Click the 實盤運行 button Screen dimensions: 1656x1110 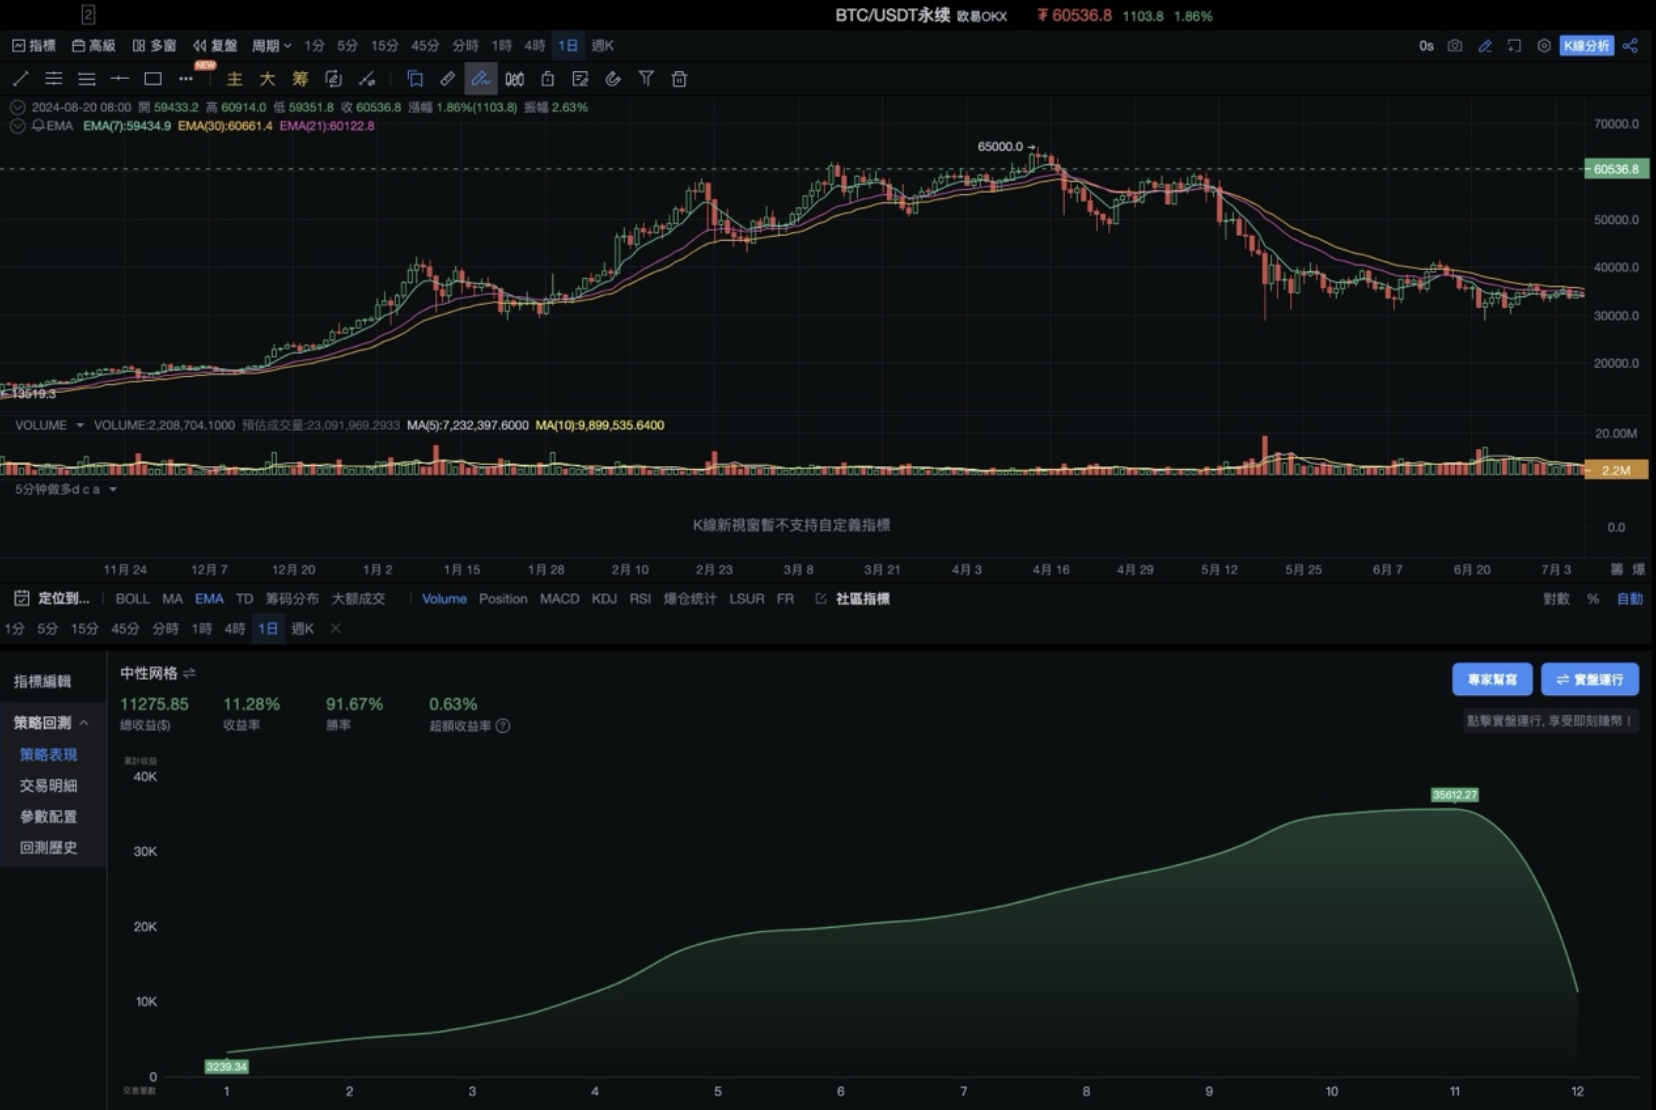point(1589,680)
